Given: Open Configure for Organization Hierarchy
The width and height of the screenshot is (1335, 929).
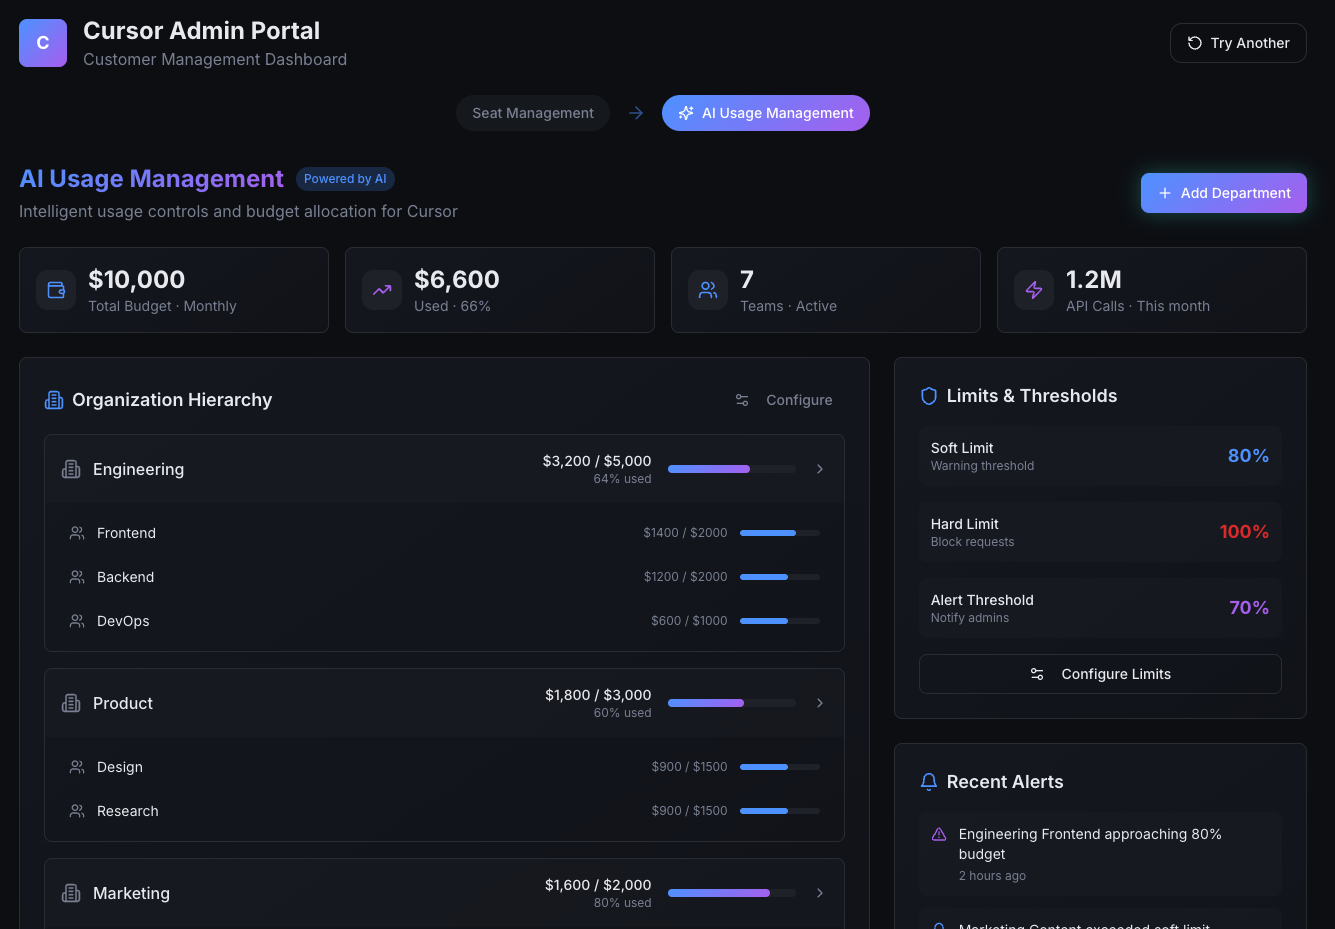Looking at the screenshot, I should pyautogui.click(x=784, y=400).
